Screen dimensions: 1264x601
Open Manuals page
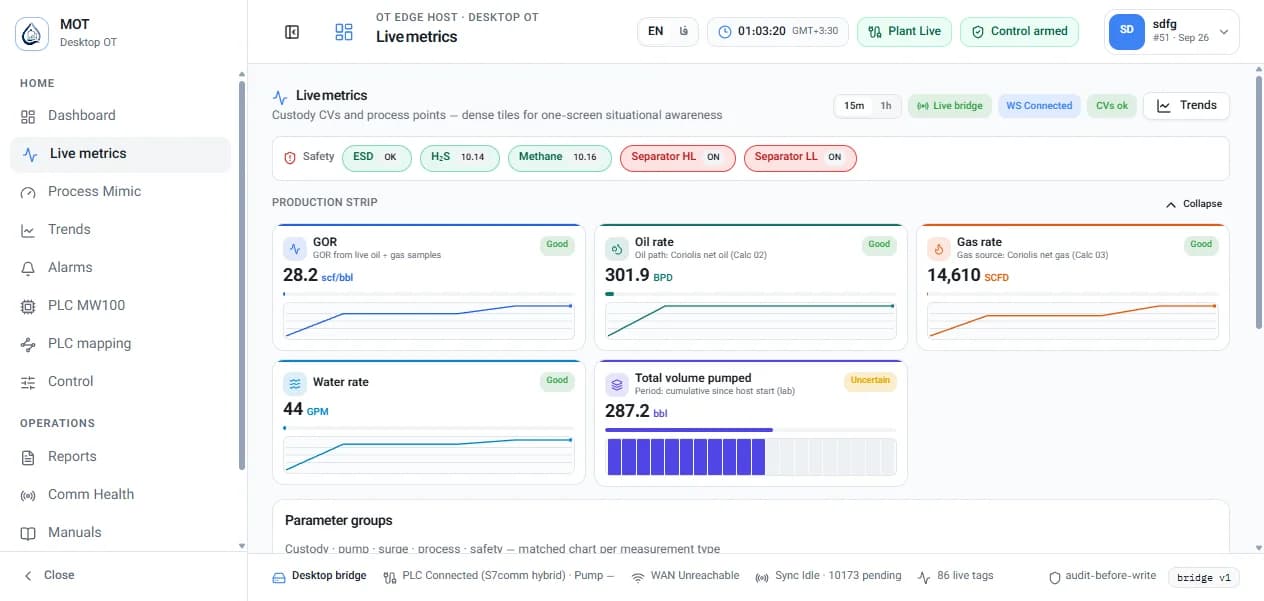coord(120,533)
